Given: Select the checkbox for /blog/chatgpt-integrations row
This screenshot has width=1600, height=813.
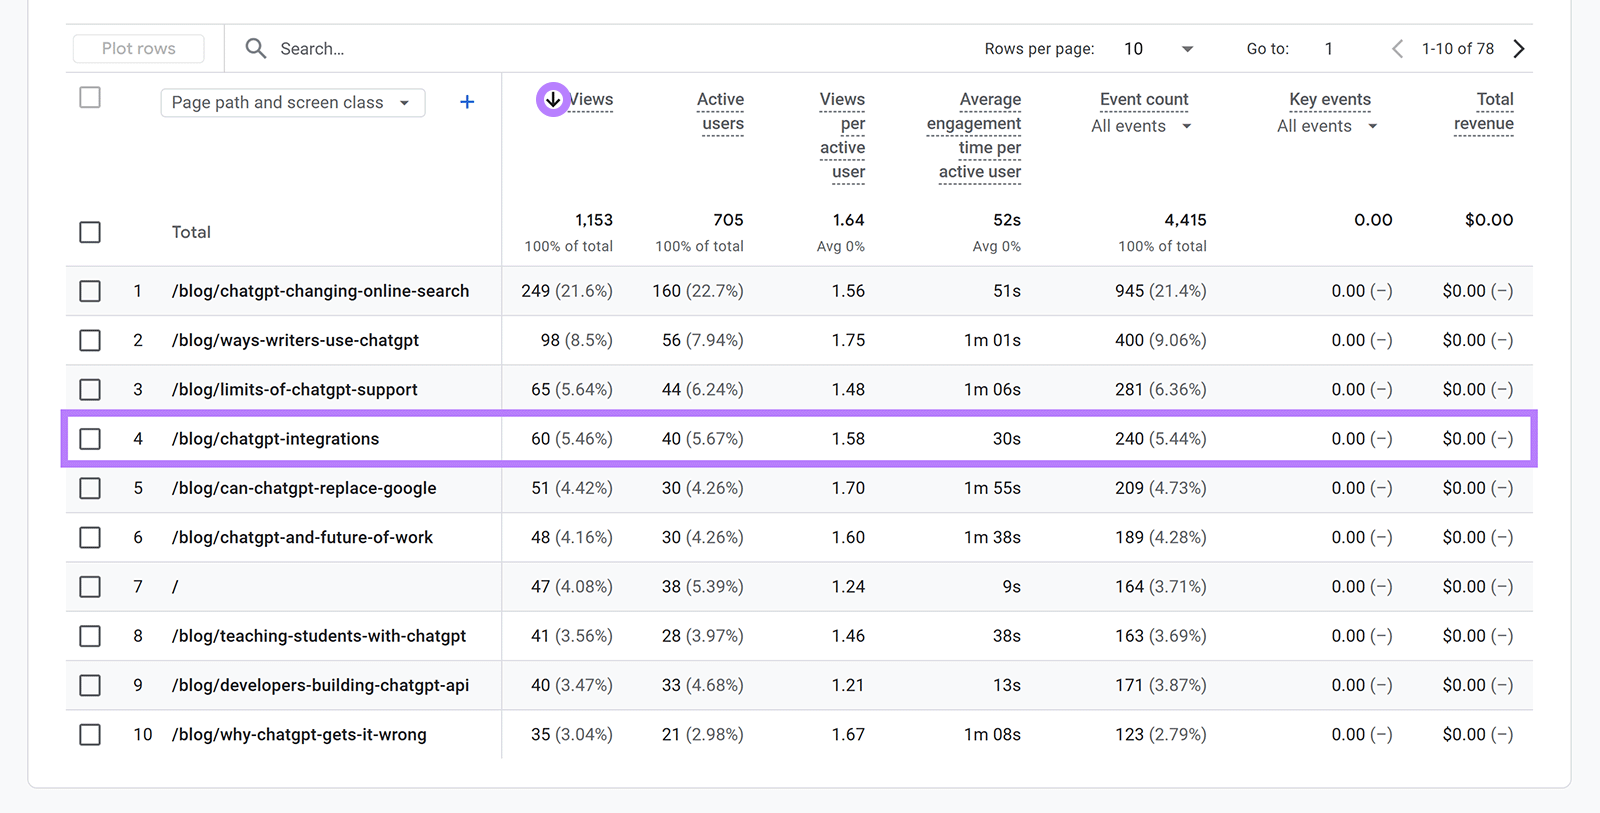Looking at the screenshot, I should point(90,439).
